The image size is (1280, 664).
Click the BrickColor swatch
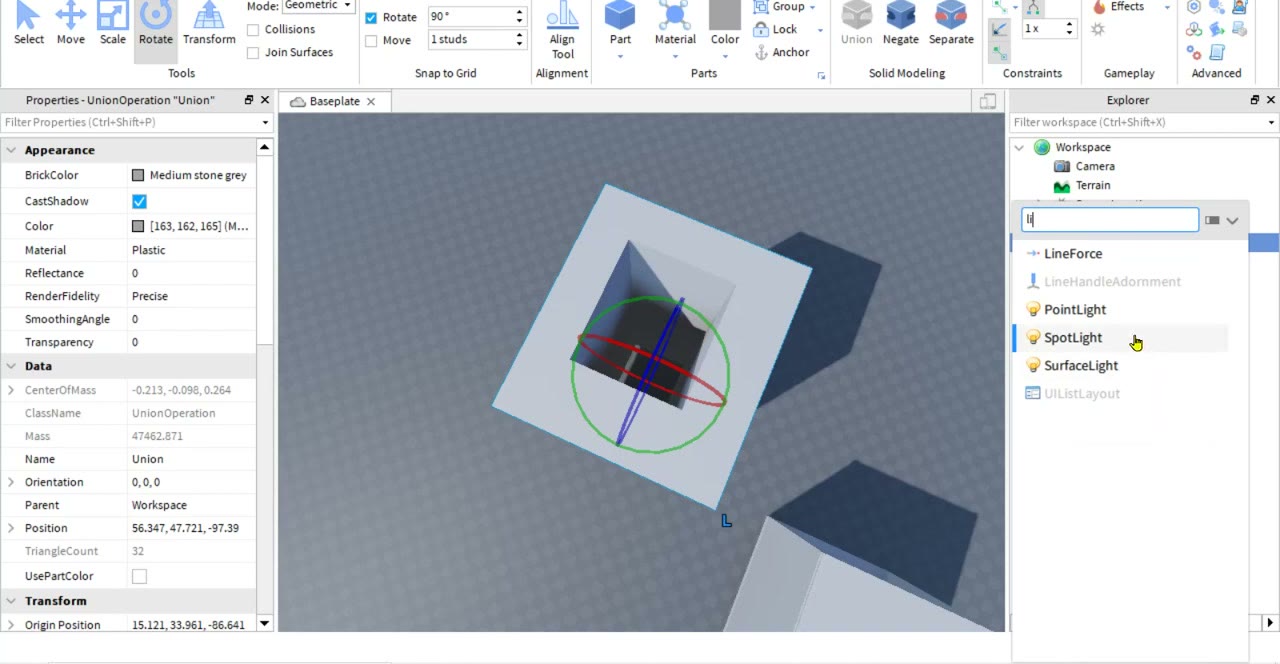tap(138, 175)
